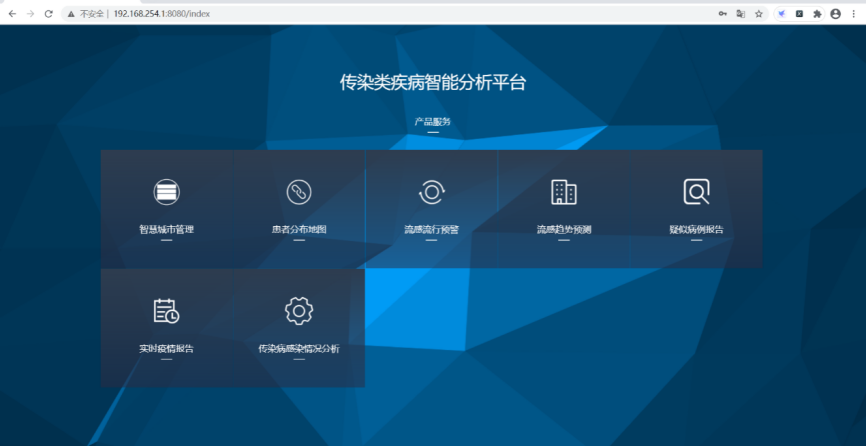
Task: Click the saved password key icon
Action: pyautogui.click(x=722, y=14)
